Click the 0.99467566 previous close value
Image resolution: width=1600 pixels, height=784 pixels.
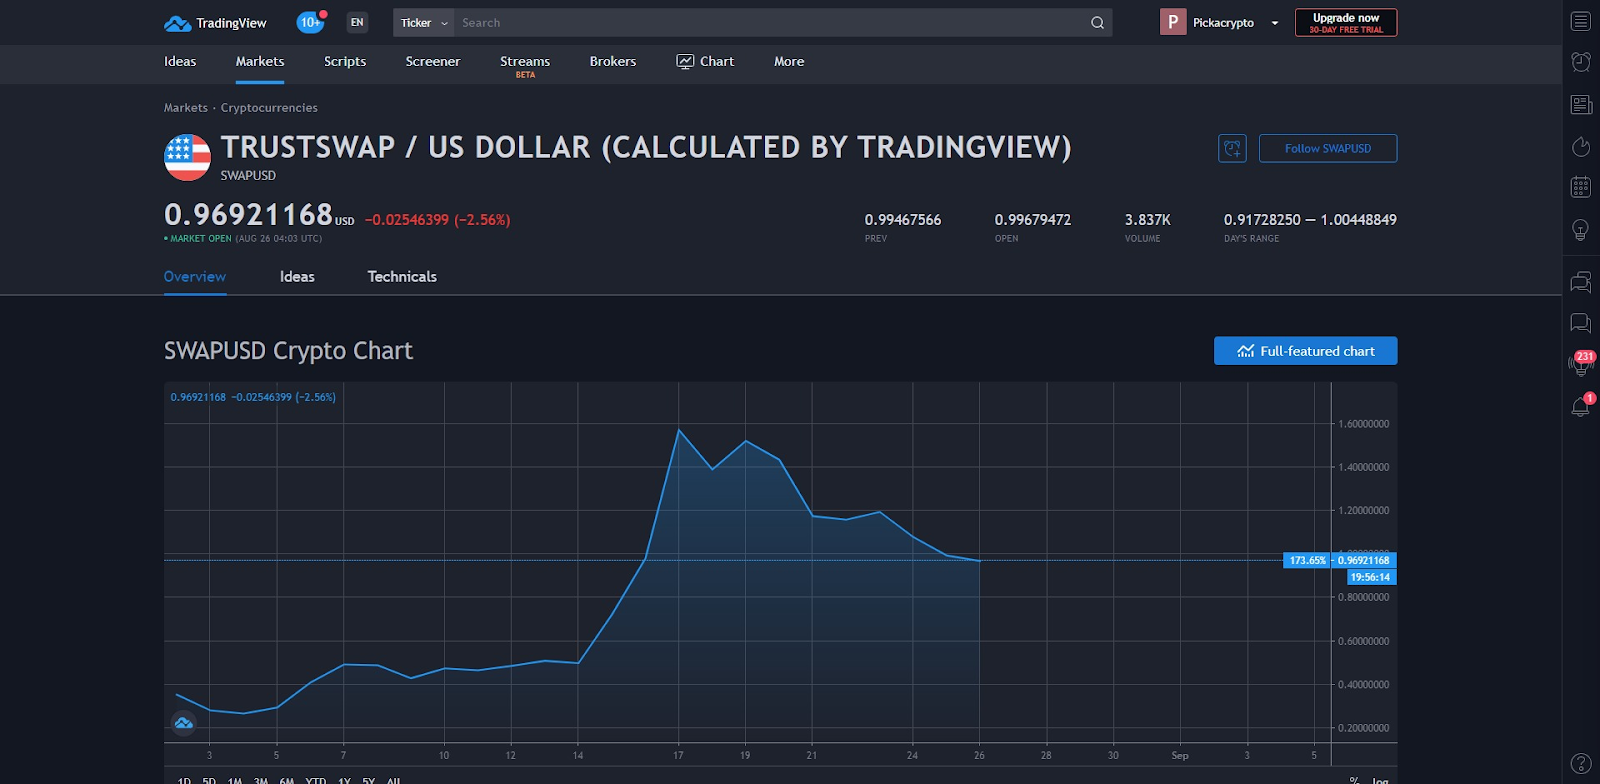pyautogui.click(x=903, y=220)
